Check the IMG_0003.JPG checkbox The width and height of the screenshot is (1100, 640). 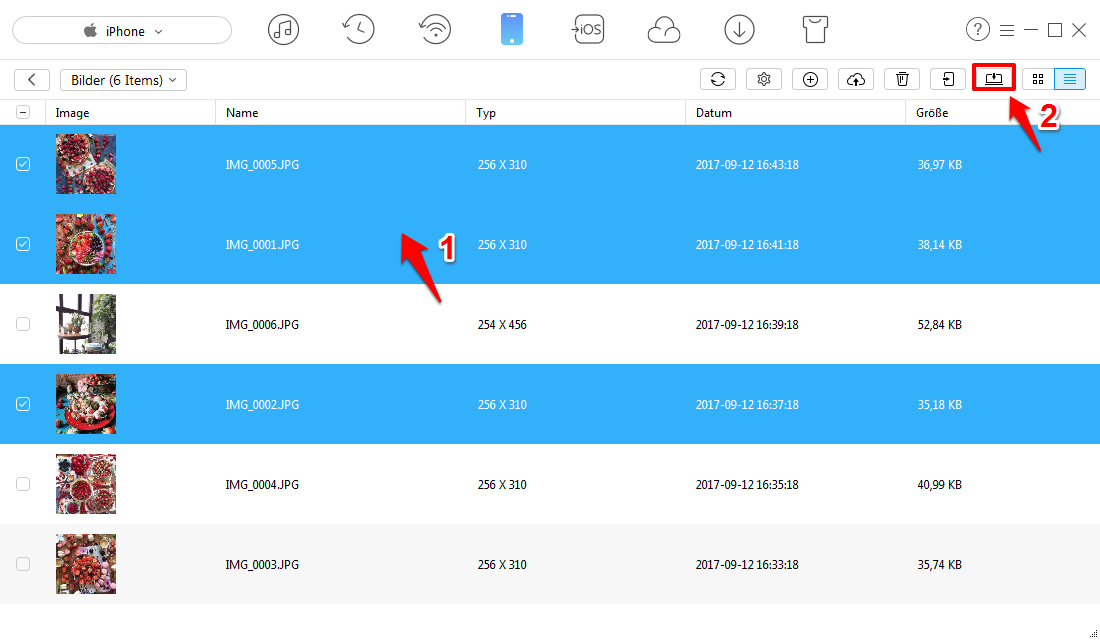(x=23, y=564)
